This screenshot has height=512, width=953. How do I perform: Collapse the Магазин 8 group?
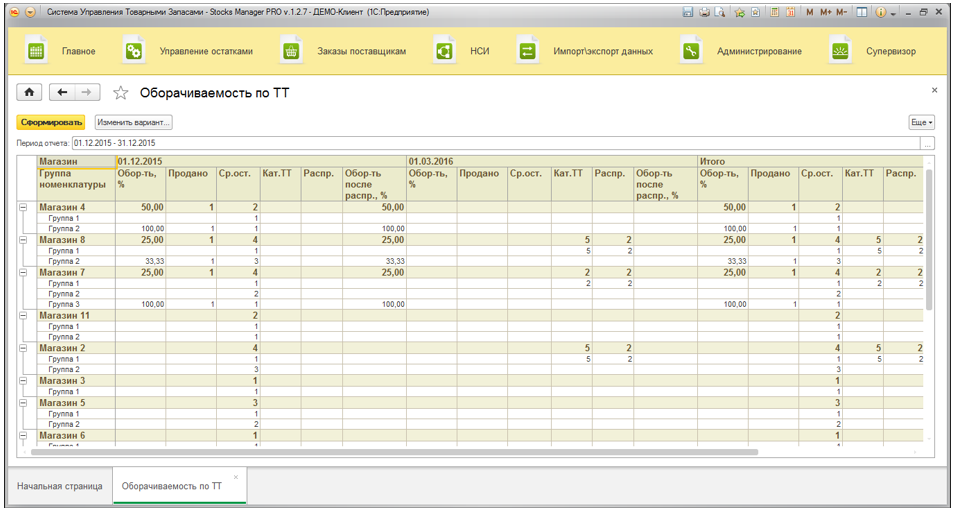coord(23,240)
